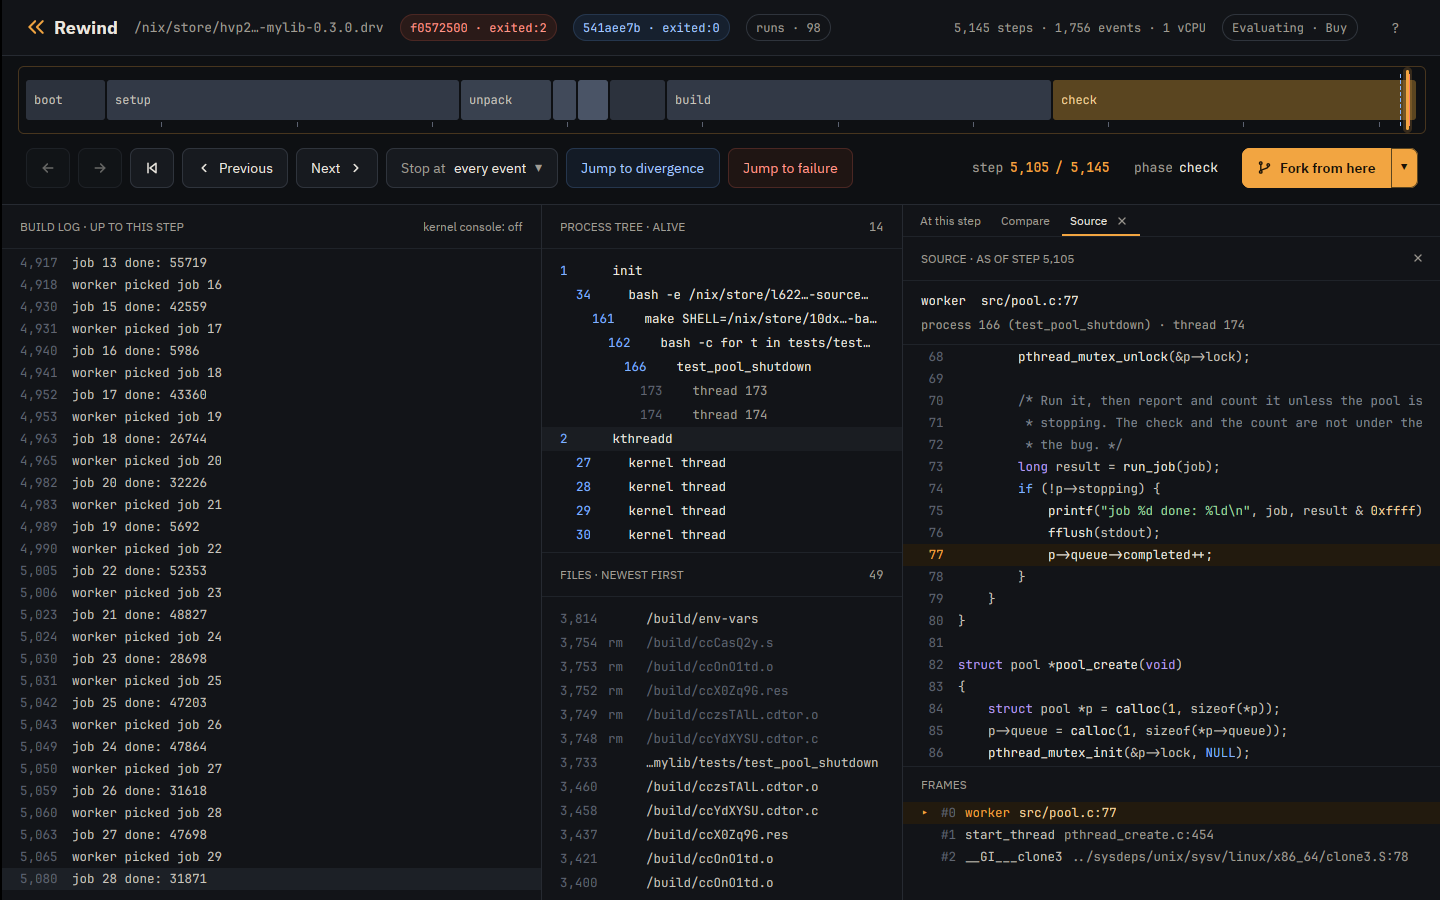Image resolution: width=1440 pixels, height=900 pixels.
Task: Click the Evaluating Buy badge
Action: click(1289, 28)
